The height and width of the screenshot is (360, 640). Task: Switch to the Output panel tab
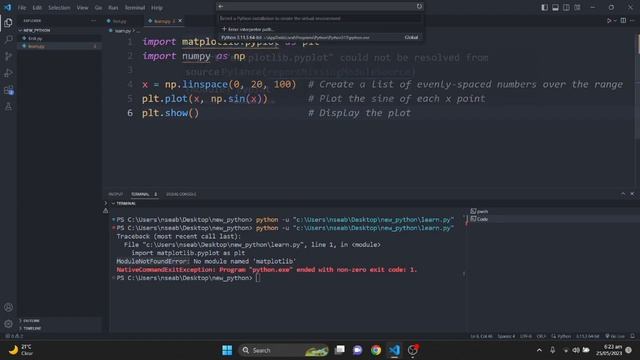(116, 194)
